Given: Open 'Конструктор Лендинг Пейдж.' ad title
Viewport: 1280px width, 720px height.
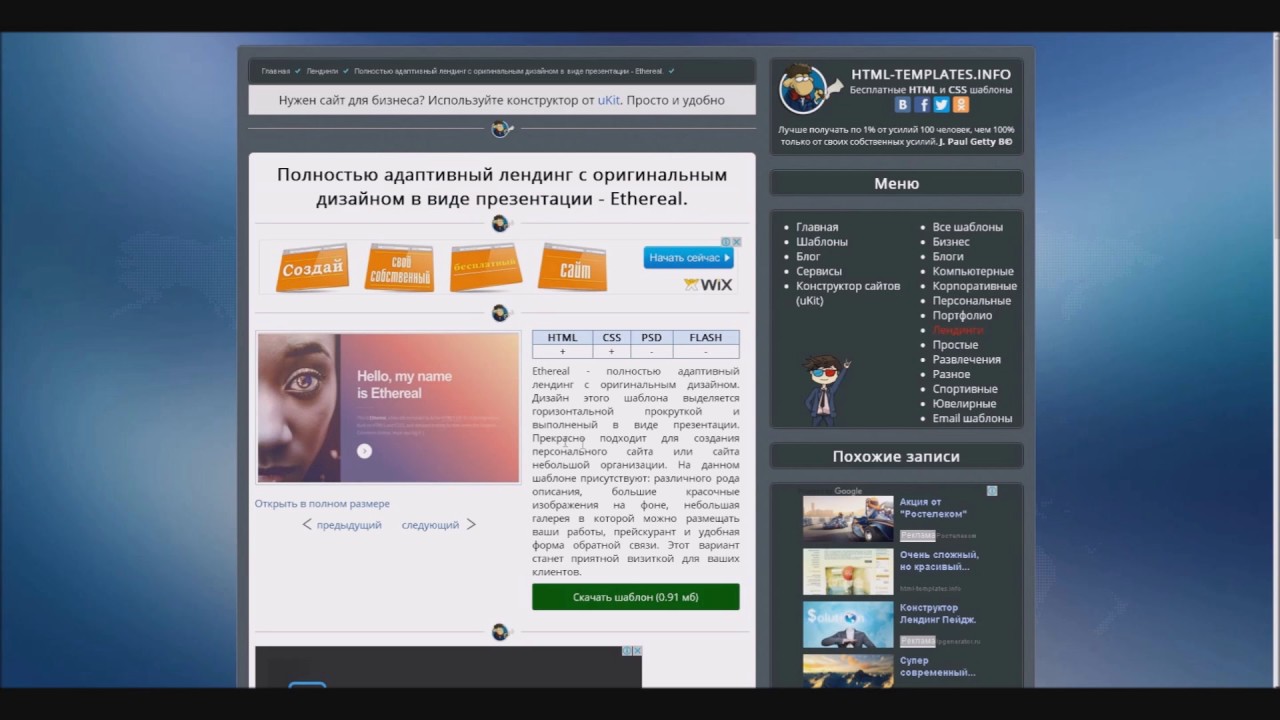Looking at the screenshot, I should [938, 614].
